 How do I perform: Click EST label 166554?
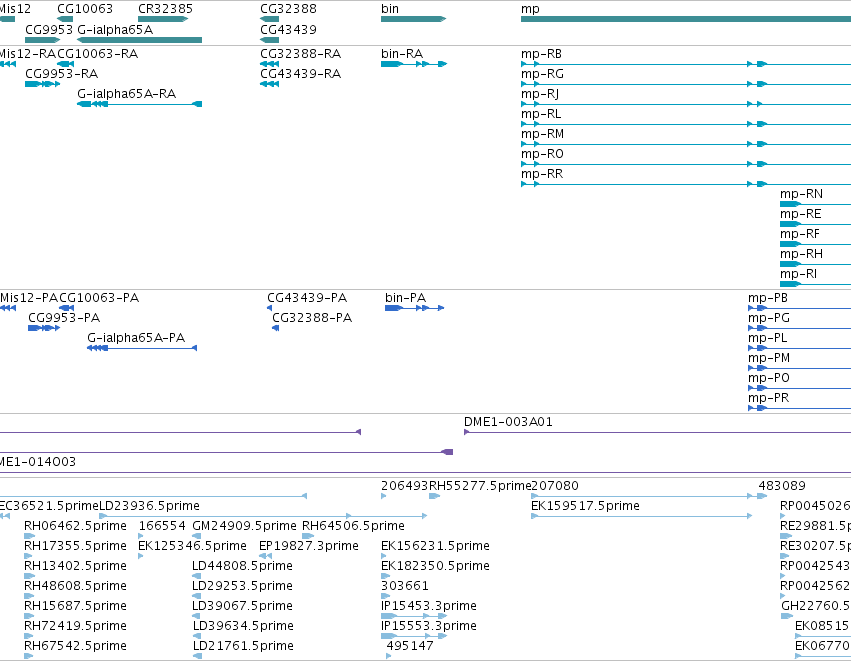point(162,526)
